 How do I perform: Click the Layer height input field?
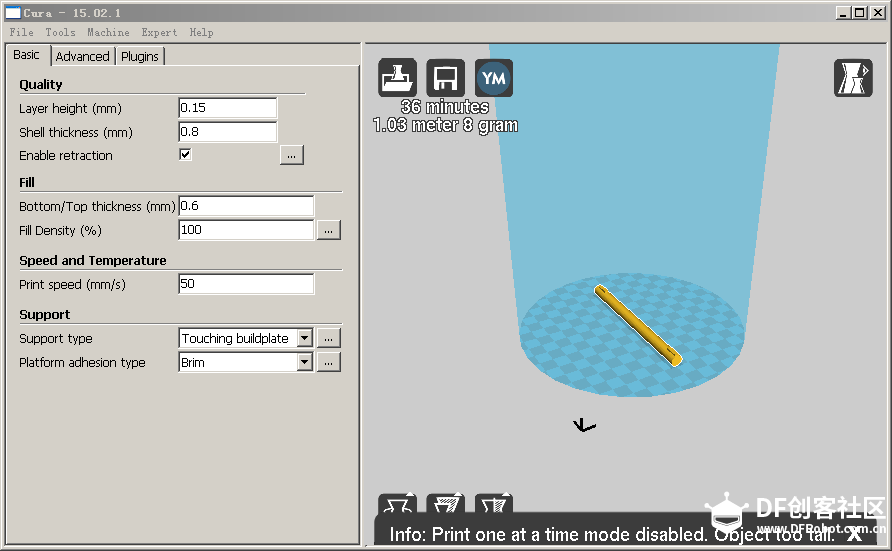pos(228,108)
